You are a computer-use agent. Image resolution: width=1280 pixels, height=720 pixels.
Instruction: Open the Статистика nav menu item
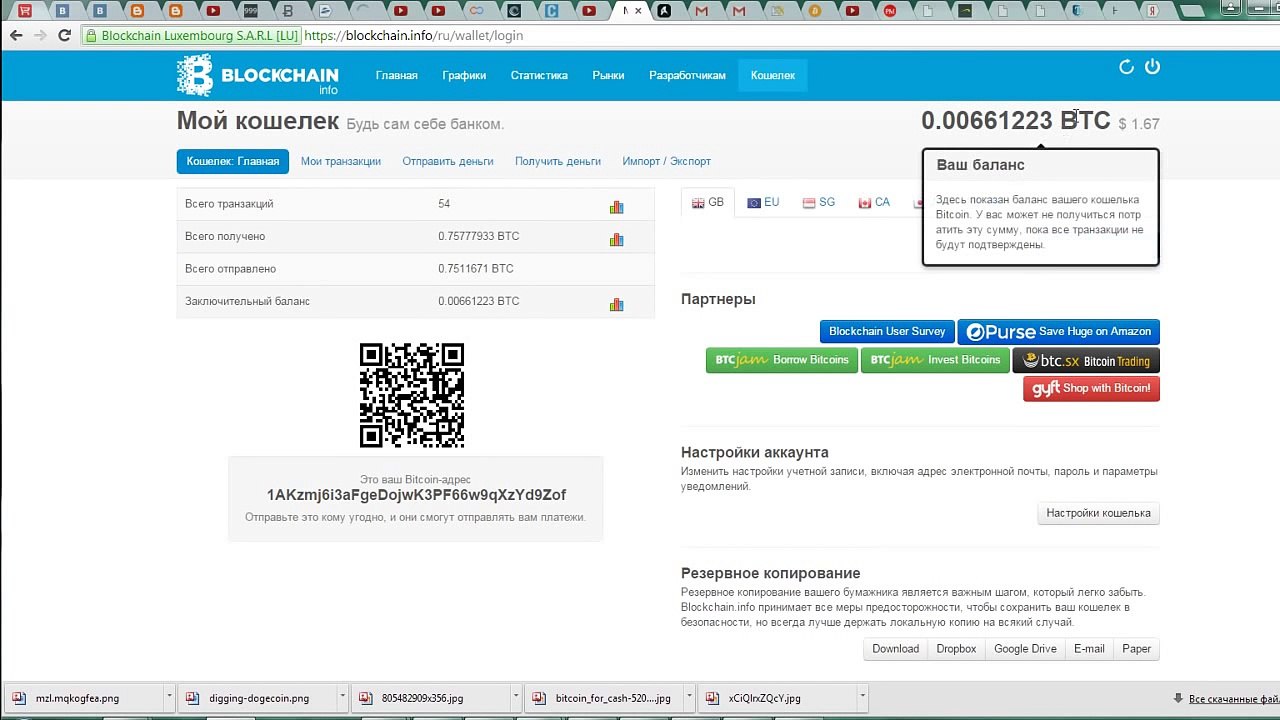[x=539, y=75]
